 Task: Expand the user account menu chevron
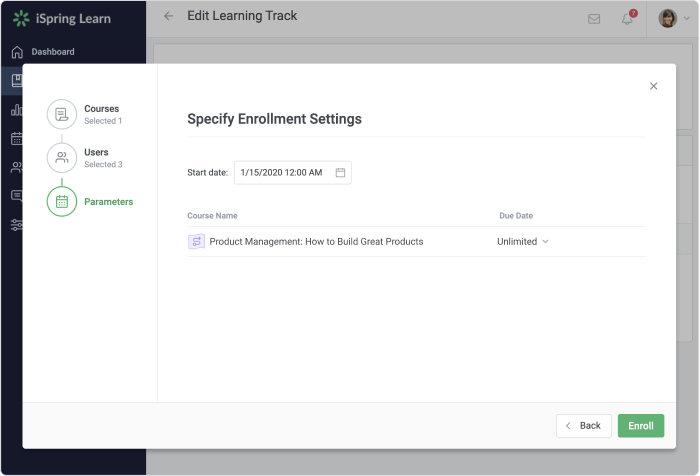tap(687, 18)
